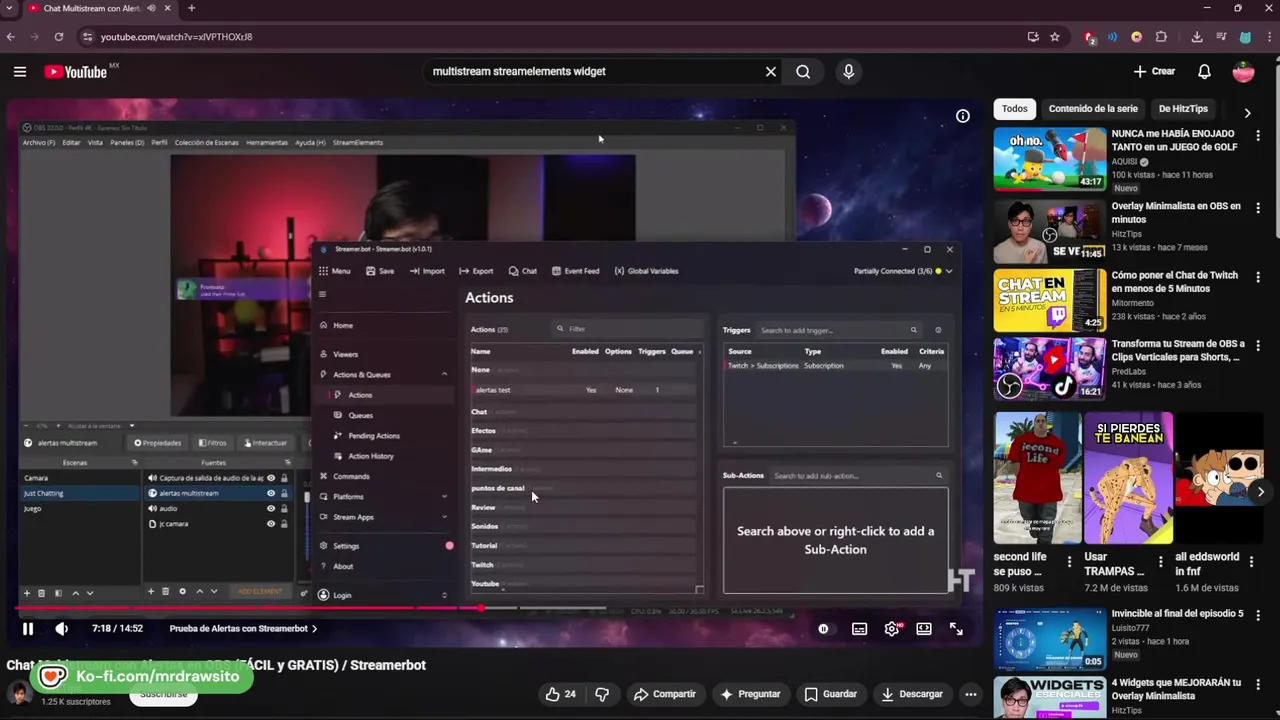
Task: Open YouTube notifications bell
Action: [x=1205, y=72]
